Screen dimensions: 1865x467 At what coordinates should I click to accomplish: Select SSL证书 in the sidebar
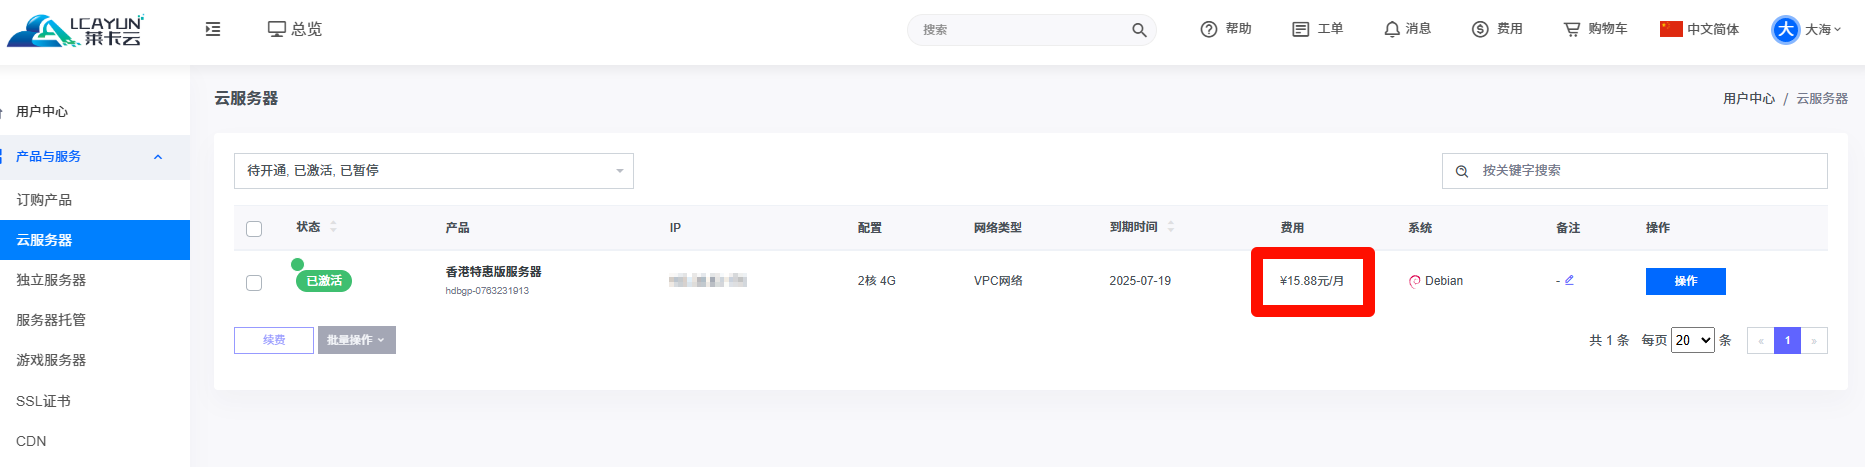point(43,401)
